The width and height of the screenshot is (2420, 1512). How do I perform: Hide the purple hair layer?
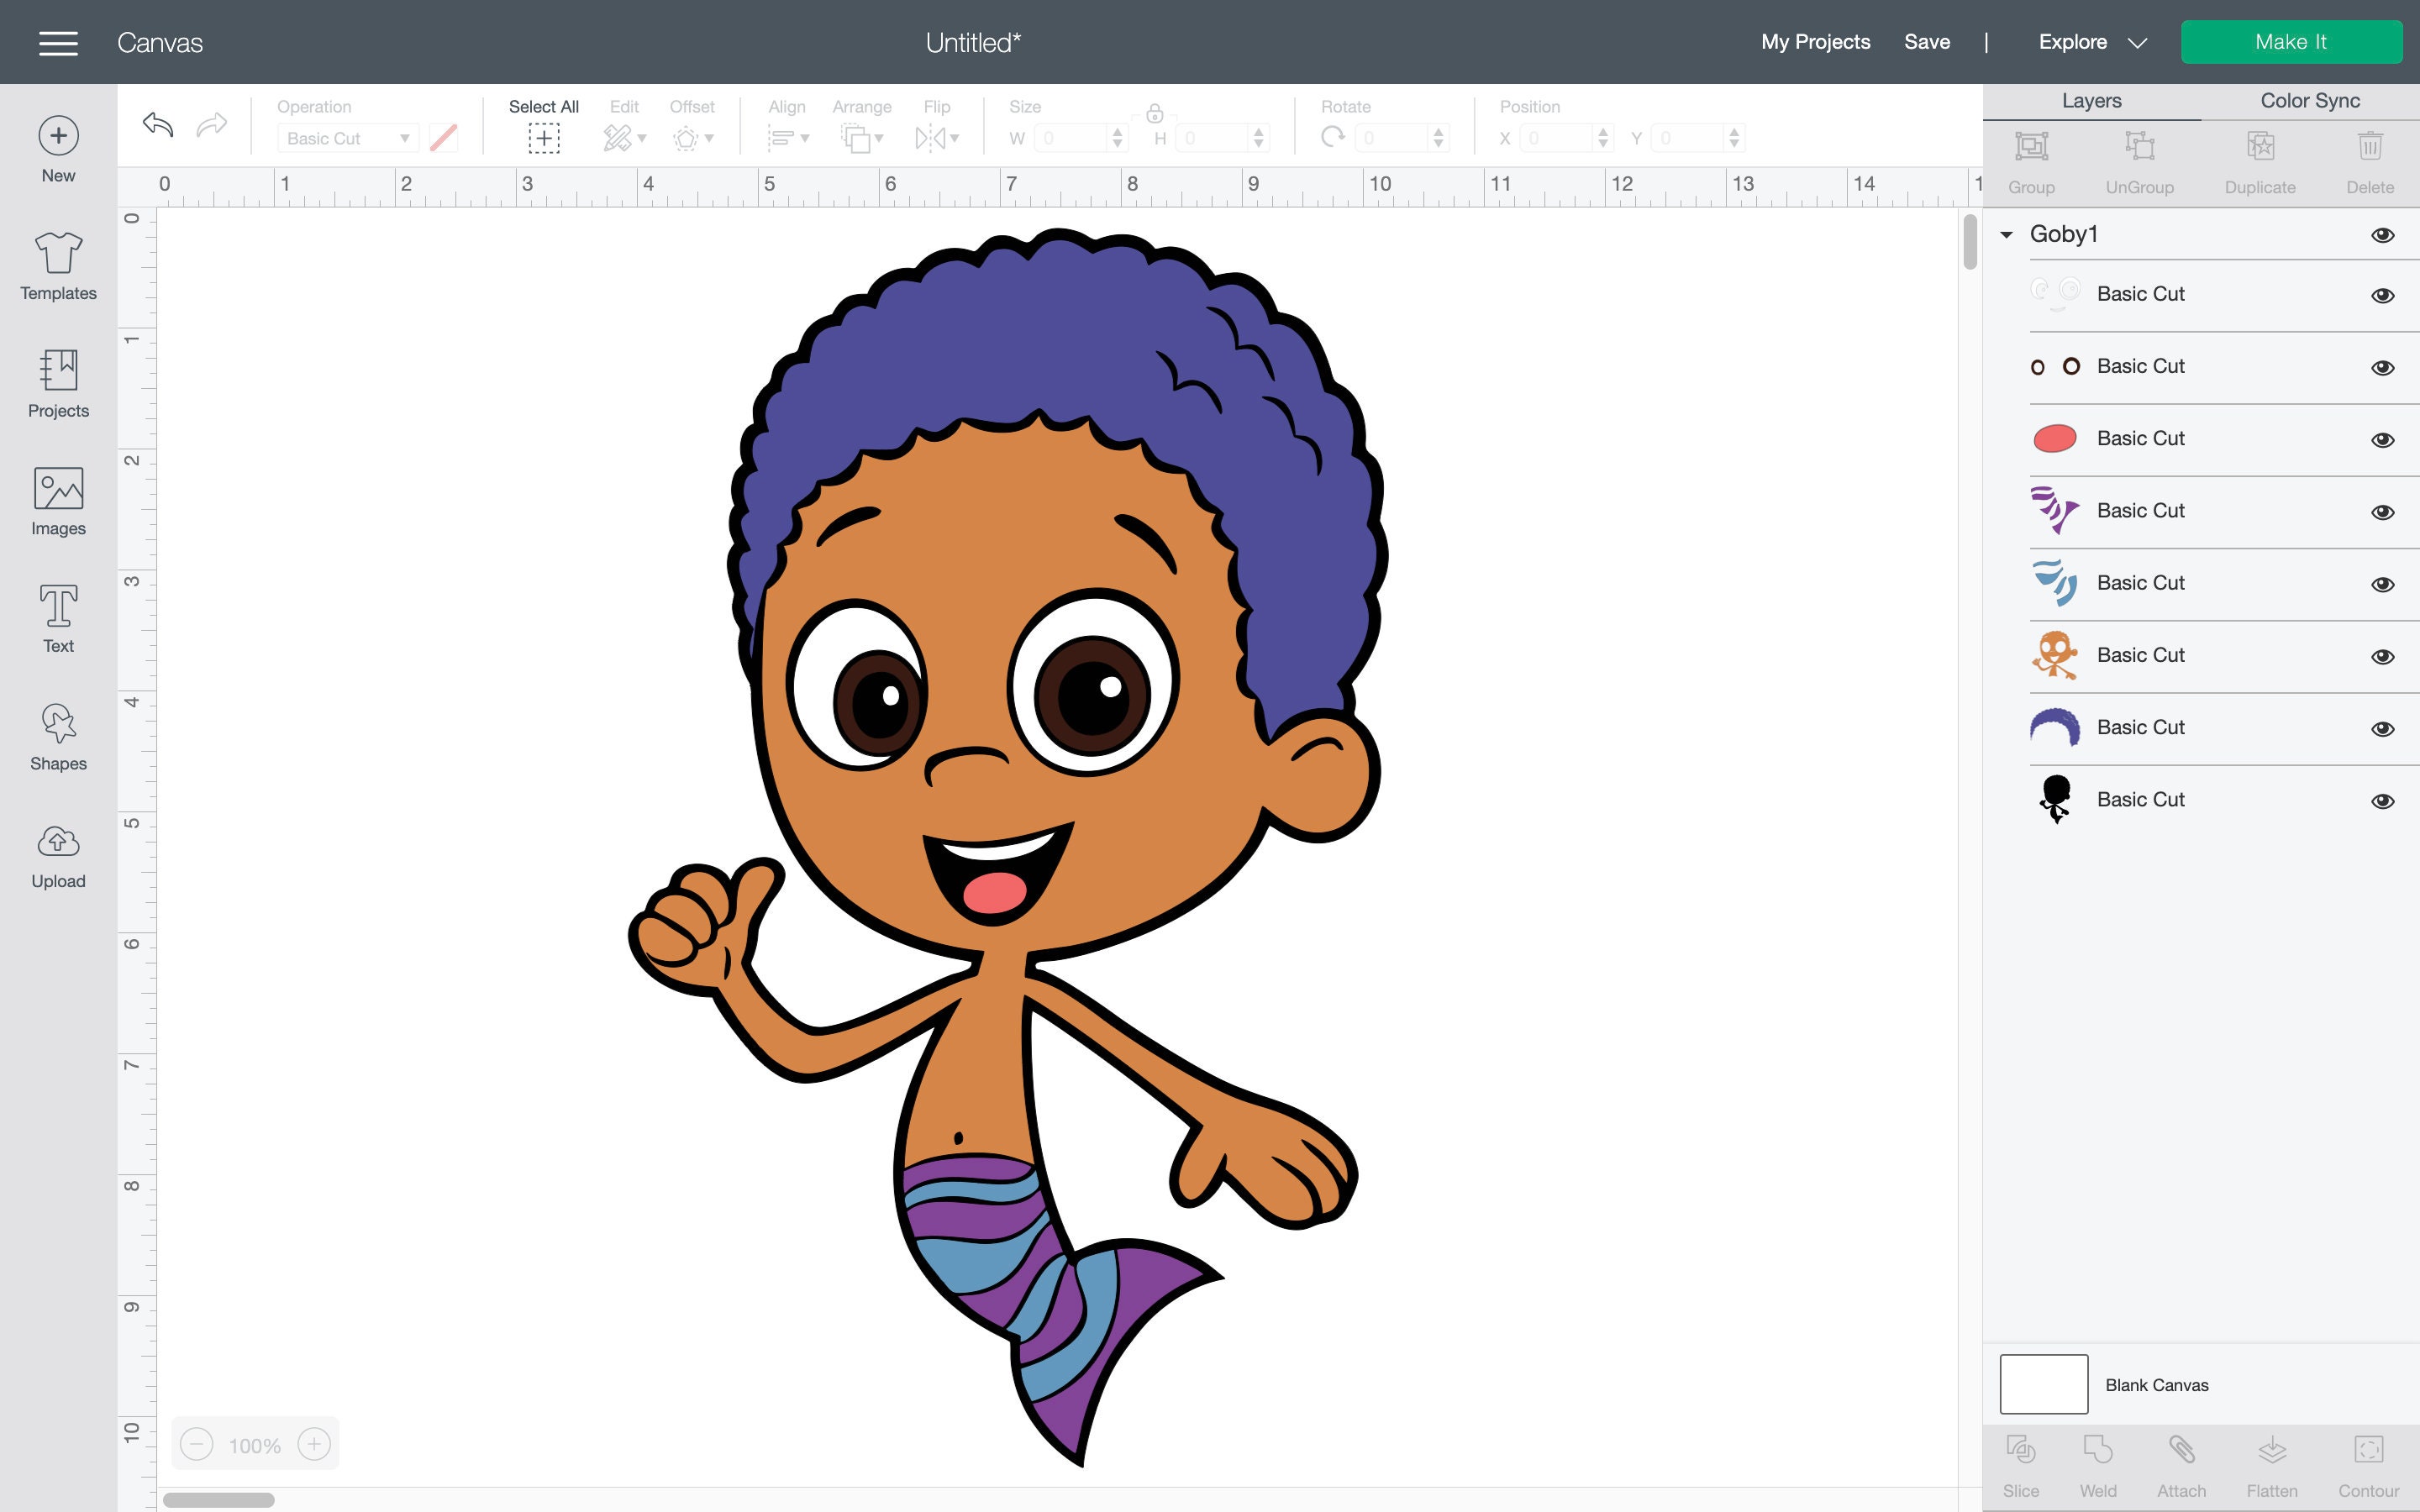(2382, 728)
